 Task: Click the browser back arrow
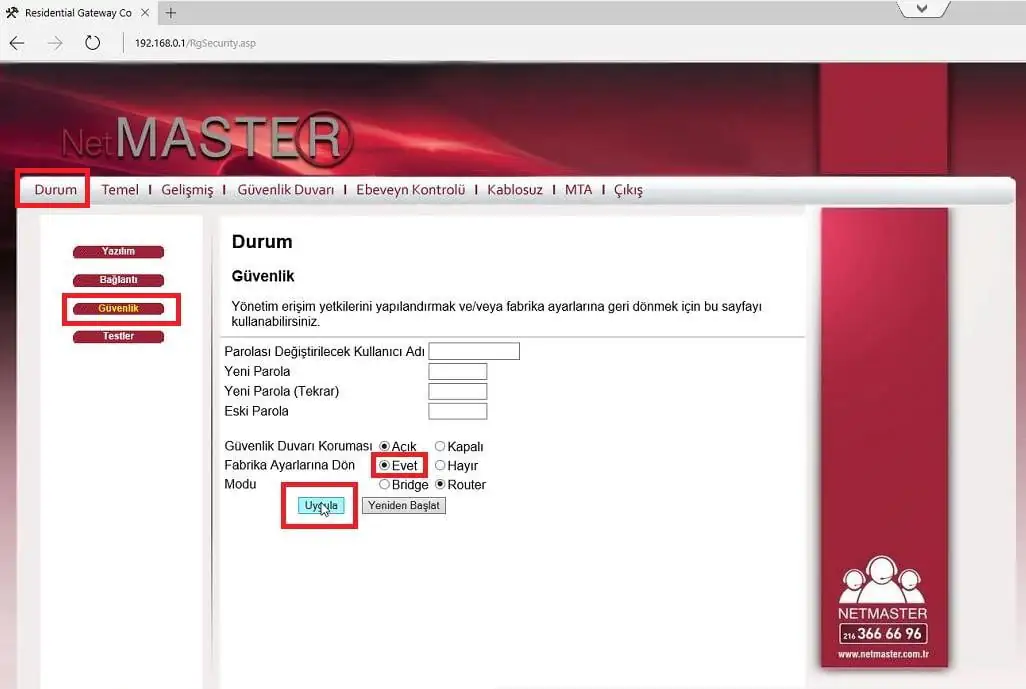[x=16, y=43]
